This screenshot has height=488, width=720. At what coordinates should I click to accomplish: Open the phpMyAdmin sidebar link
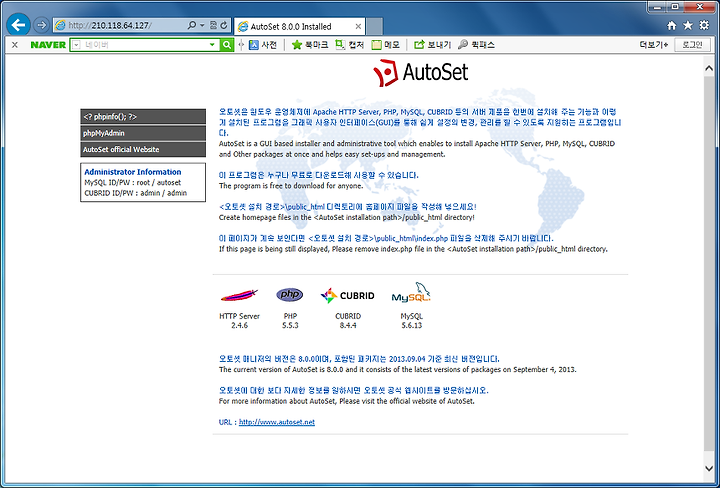click(x=143, y=133)
